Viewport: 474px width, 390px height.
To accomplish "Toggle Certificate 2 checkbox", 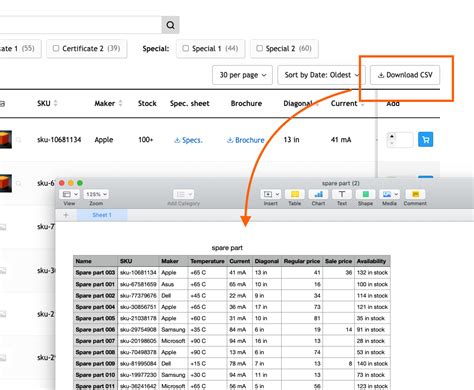I will pyautogui.click(x=56, y=49).
